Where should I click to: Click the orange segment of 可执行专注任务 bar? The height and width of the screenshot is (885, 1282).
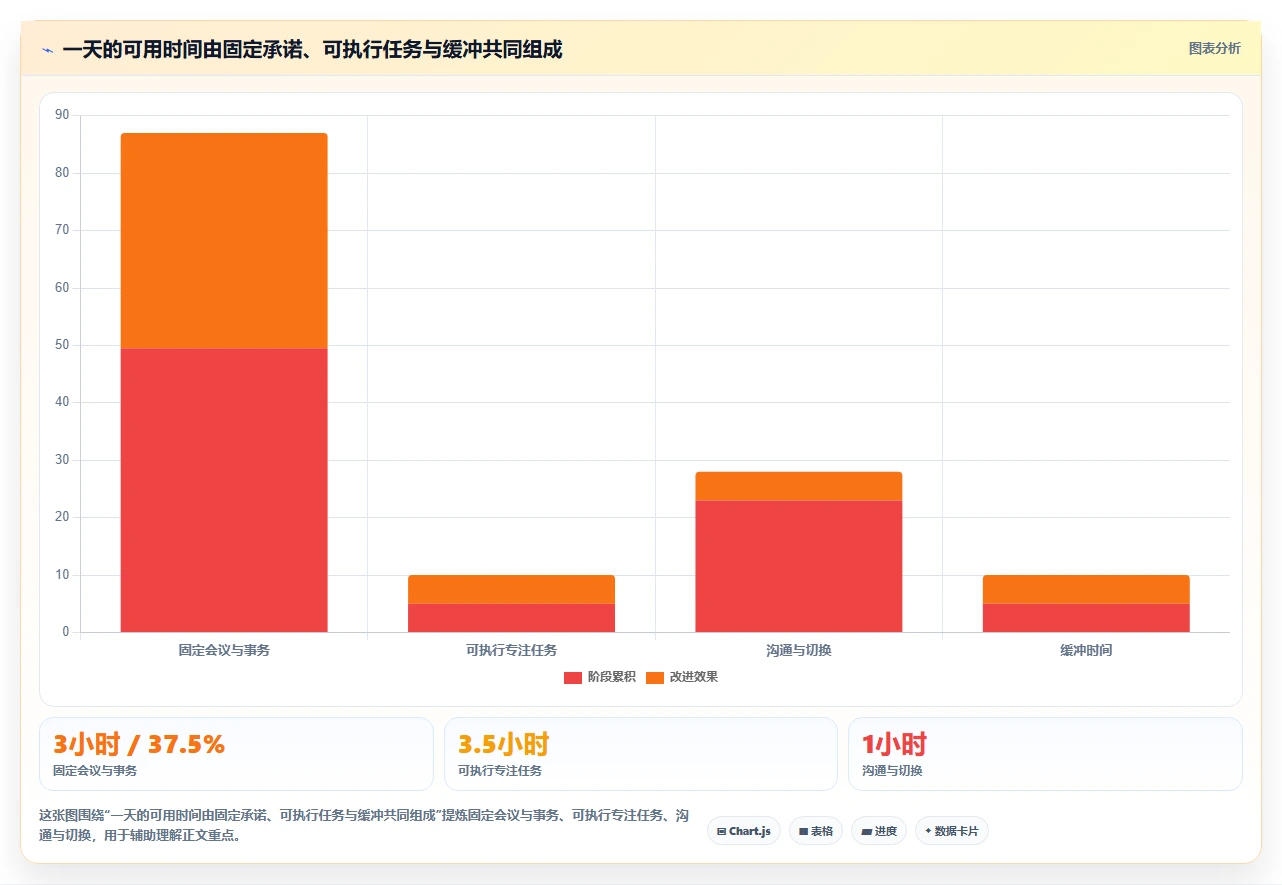point(511,589)
